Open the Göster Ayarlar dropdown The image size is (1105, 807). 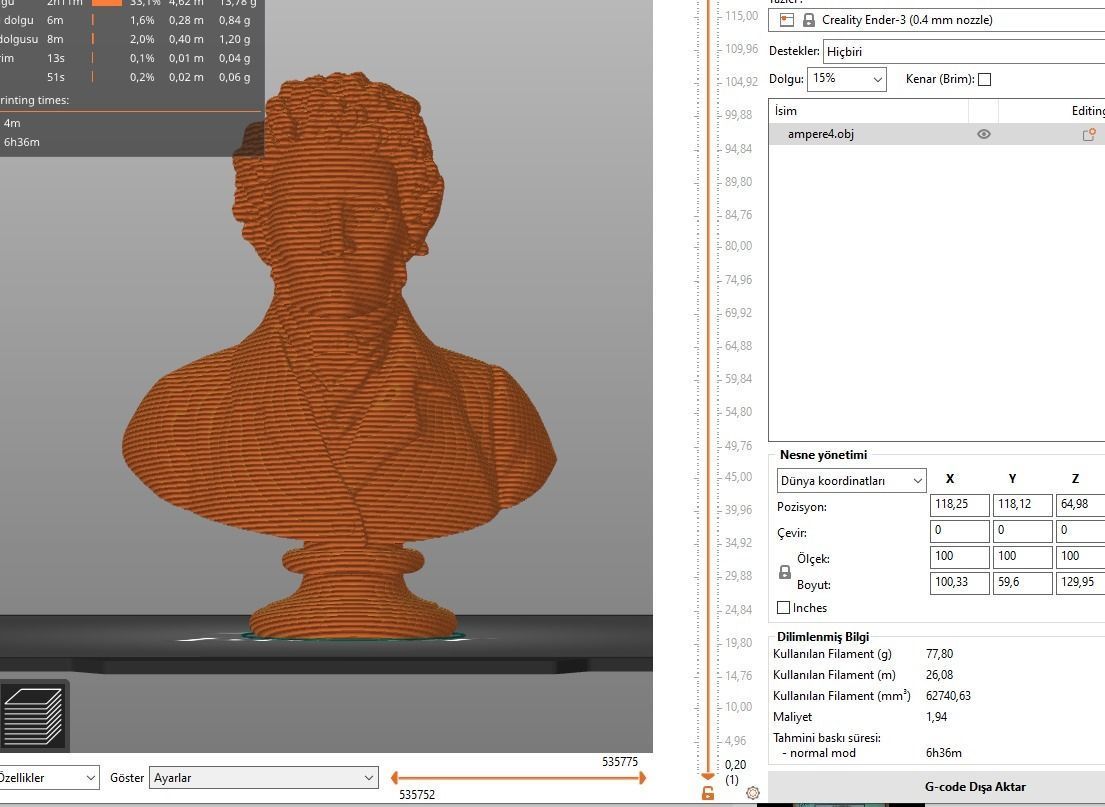(264, 777)
